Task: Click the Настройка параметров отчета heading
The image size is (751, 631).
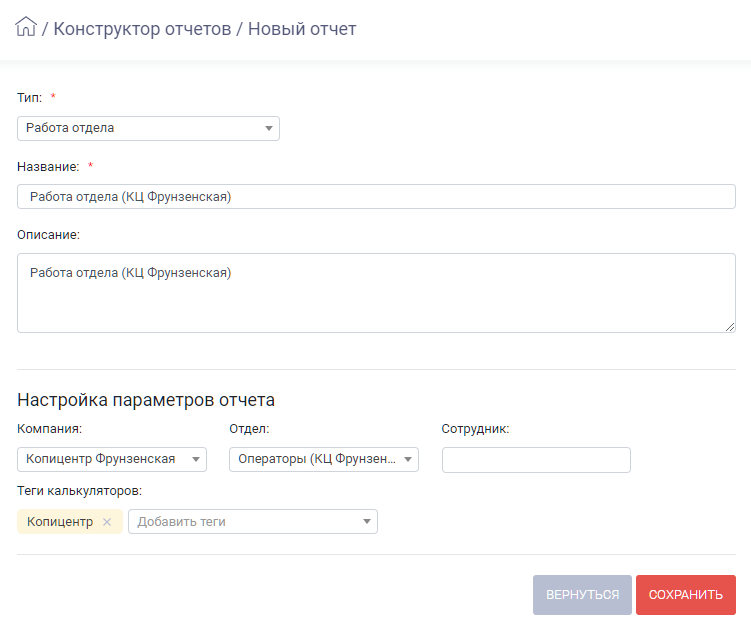Action: click(146, 400)
